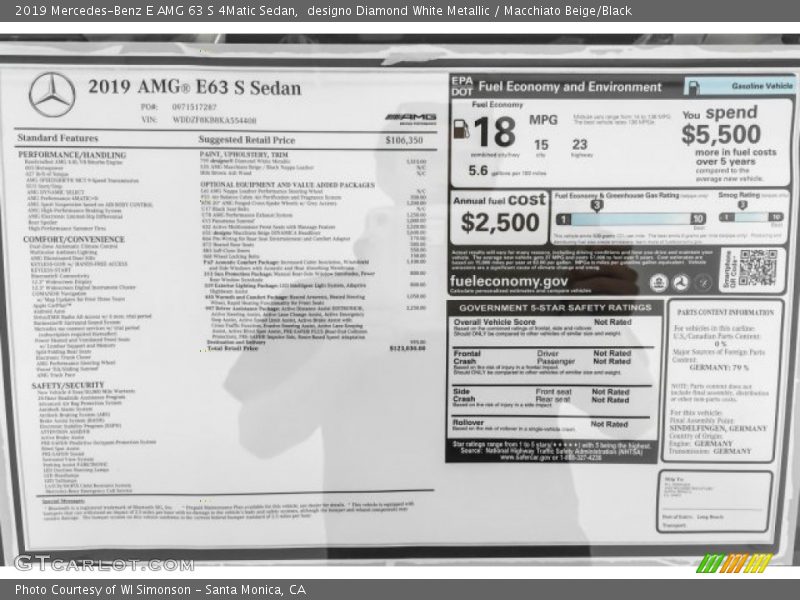Click the 'PAINT, UPHOLSTERY, TRIM' heading
800x600 pixels.
coord(244,154)
